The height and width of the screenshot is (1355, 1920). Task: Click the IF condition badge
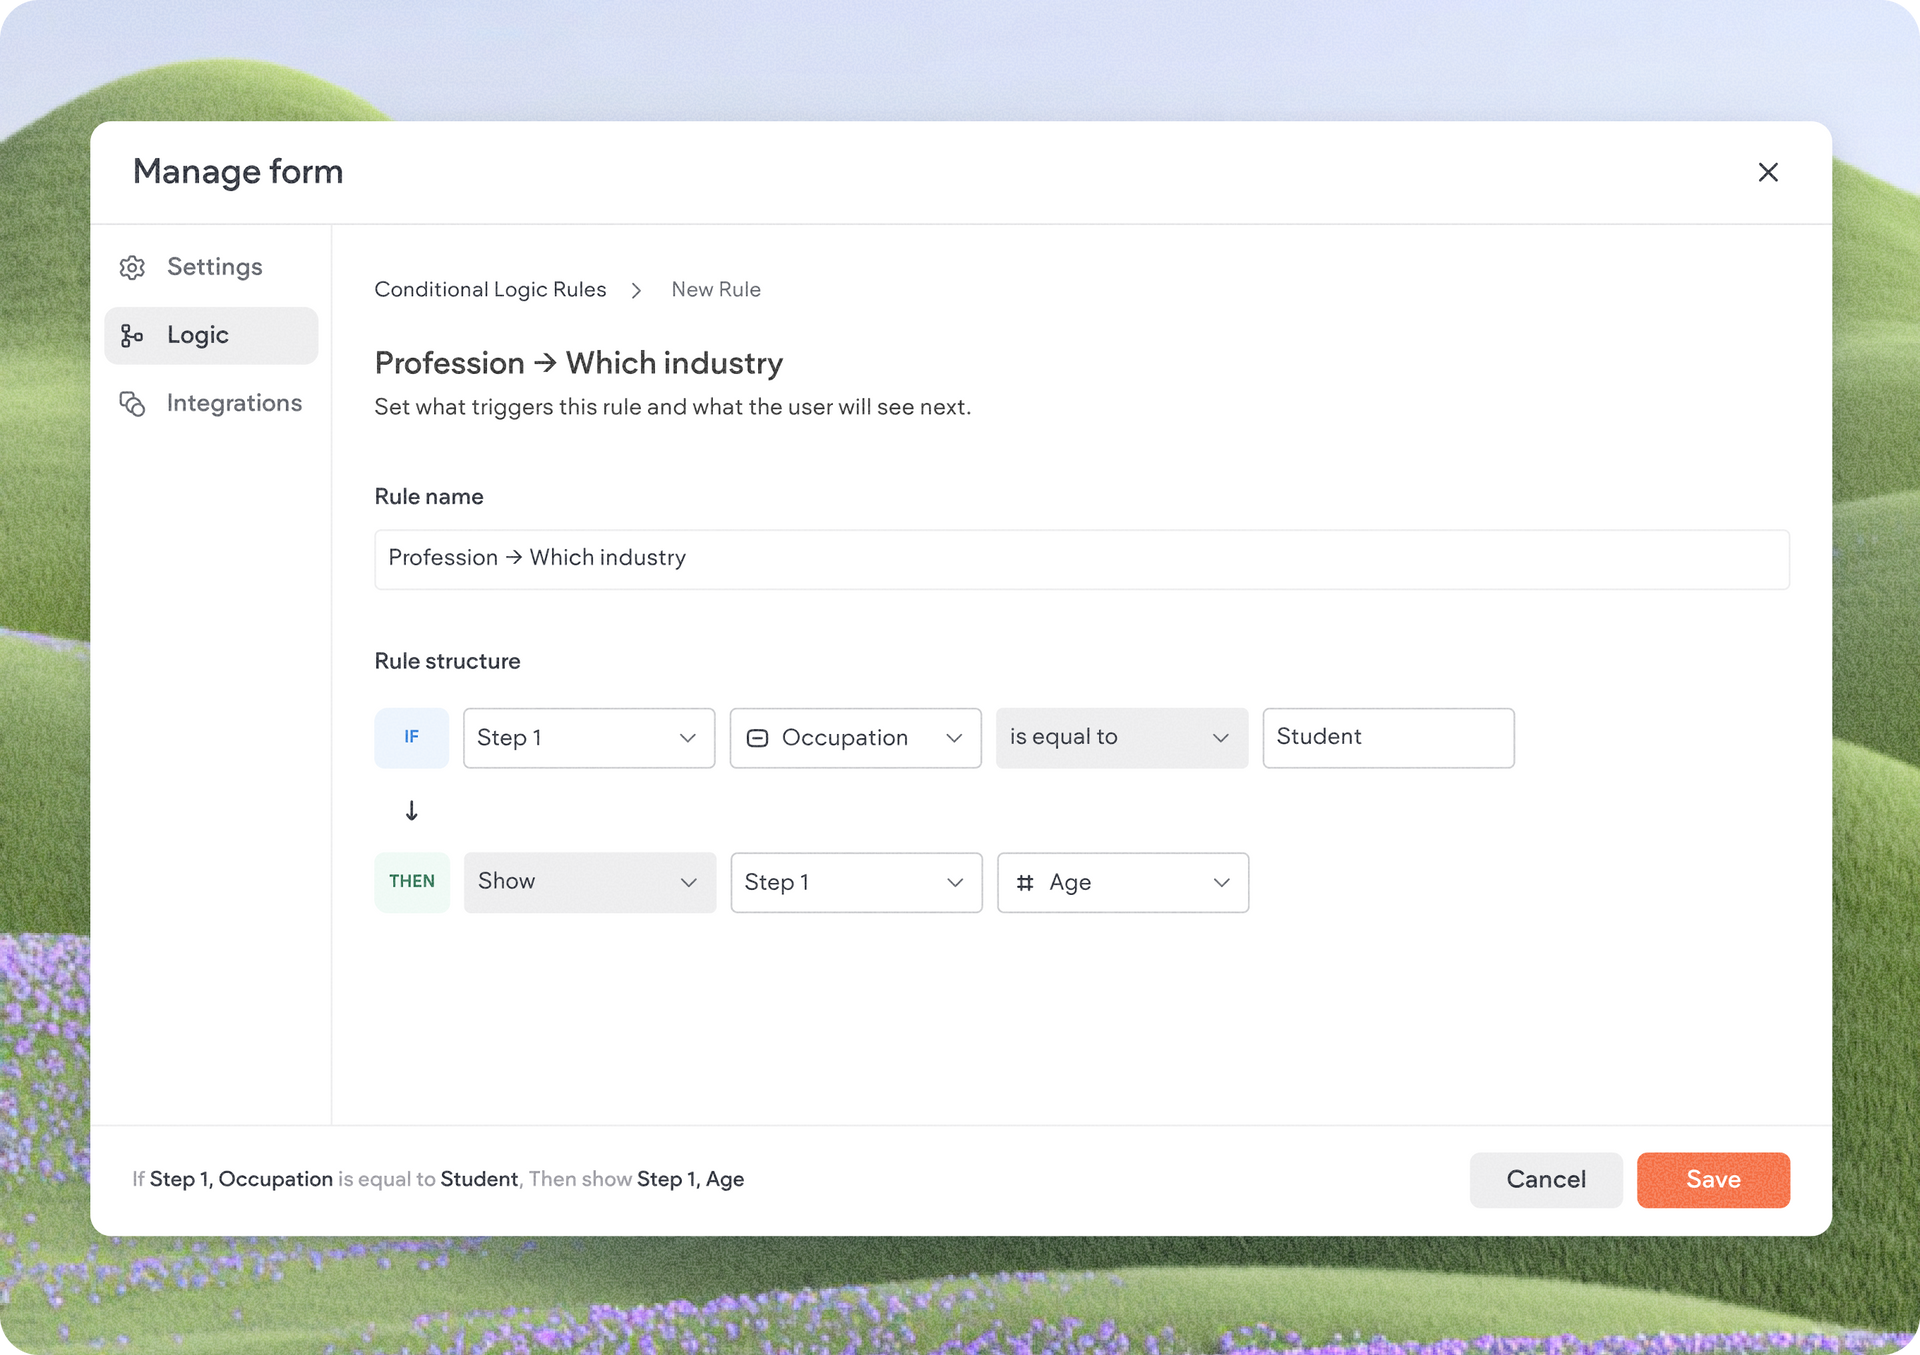(x=412, y=738)
